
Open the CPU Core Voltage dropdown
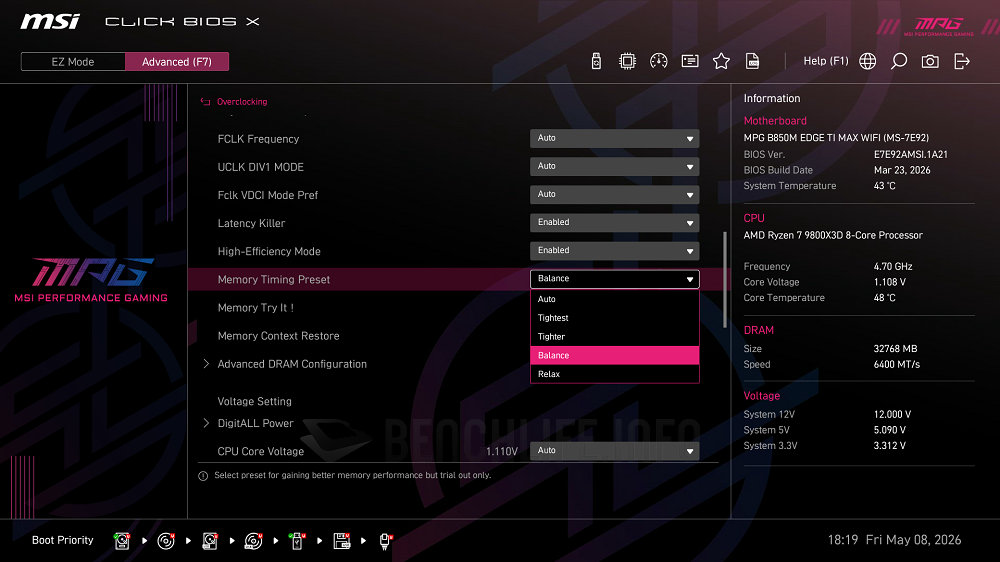[614, 451]
